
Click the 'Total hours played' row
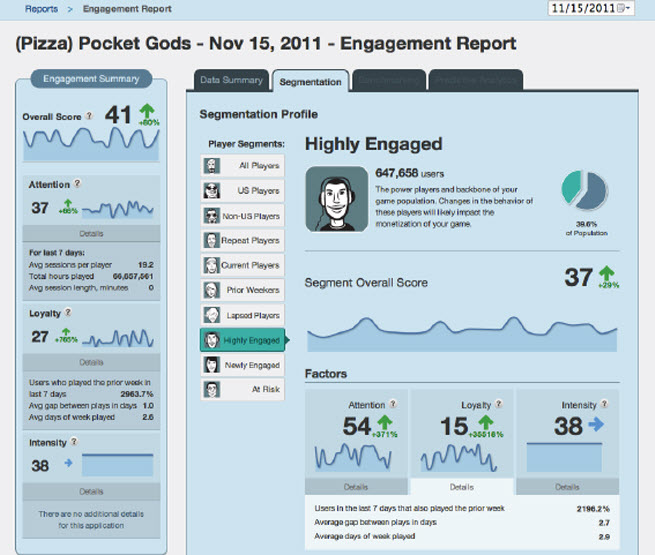tap(91, 276)
